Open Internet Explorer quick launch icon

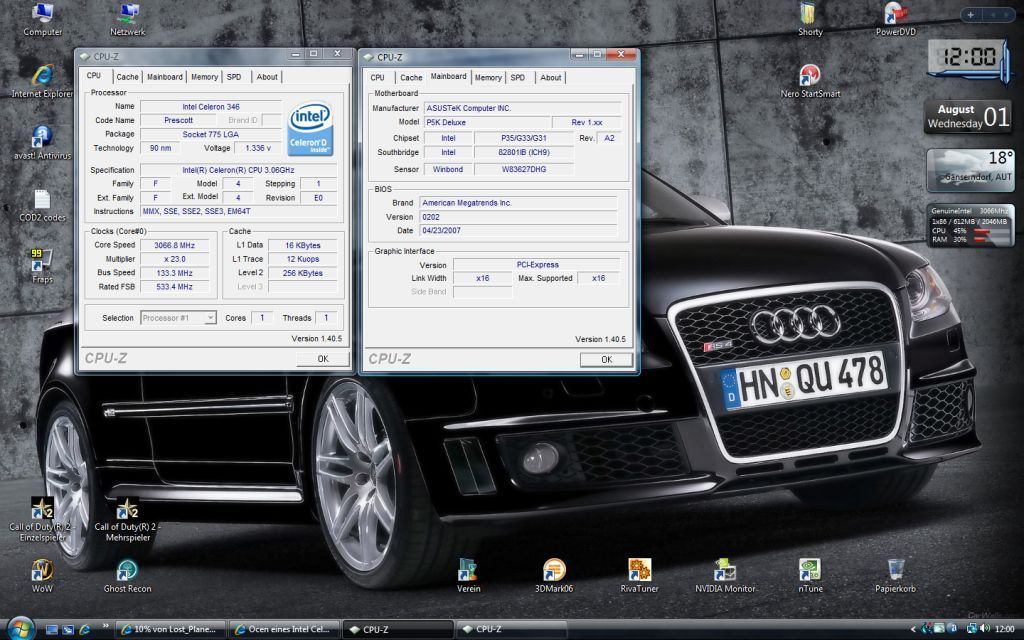coord(84,630)
